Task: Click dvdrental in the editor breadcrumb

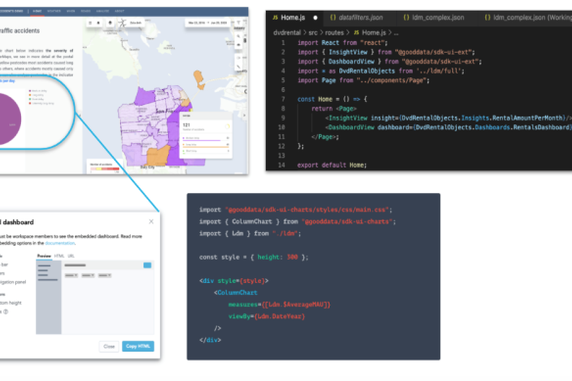Action: tap(287, 33)
